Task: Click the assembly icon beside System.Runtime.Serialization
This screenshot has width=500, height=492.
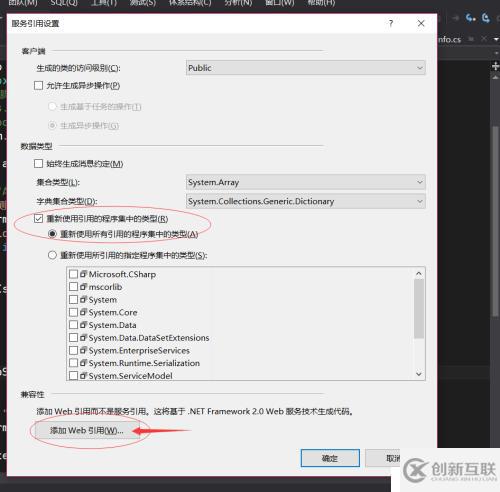Action: (x=83, y=363)
